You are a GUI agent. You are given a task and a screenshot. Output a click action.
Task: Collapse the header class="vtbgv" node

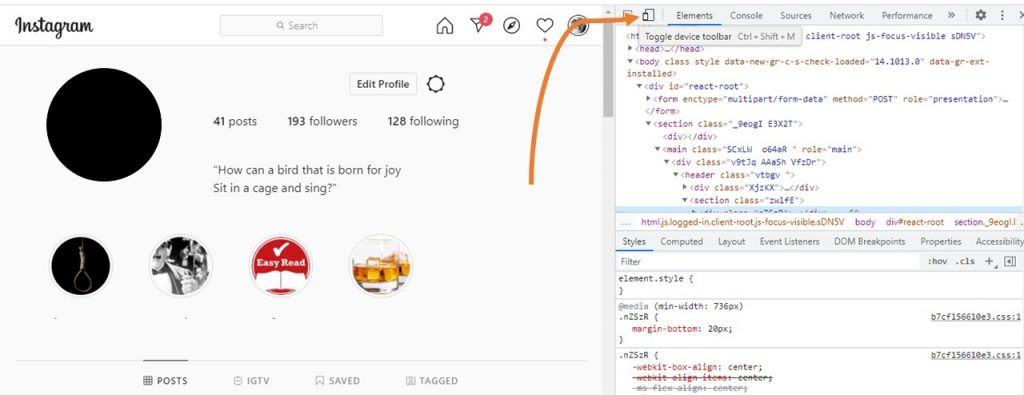pyautogui.click(x=677, y=175)
